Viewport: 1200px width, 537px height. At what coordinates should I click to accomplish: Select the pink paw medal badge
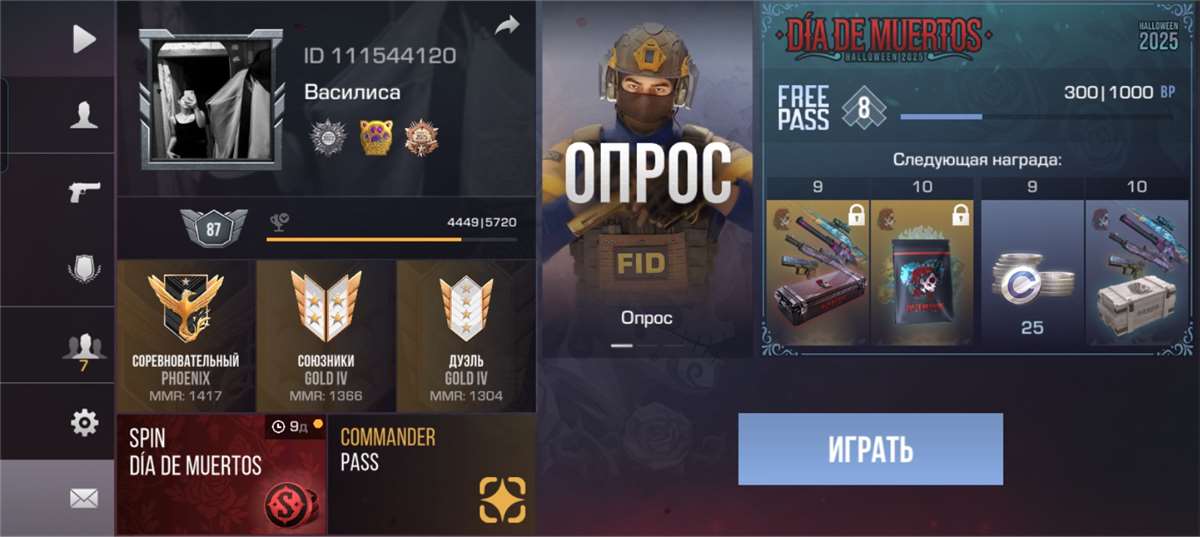(x=376, y=137)
